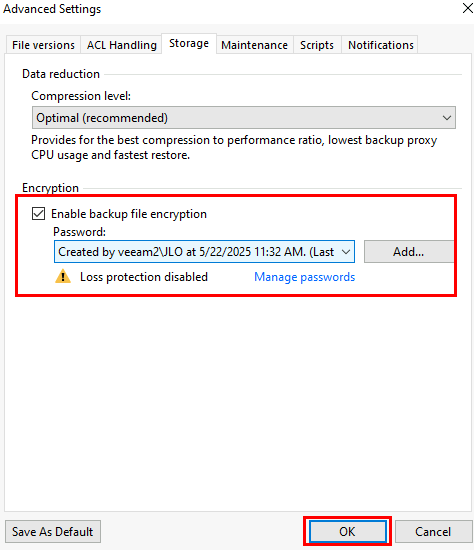Viewport: 474px width, 550px height.
Task: Confirm settings with the OK button
Action: (347, 531)
